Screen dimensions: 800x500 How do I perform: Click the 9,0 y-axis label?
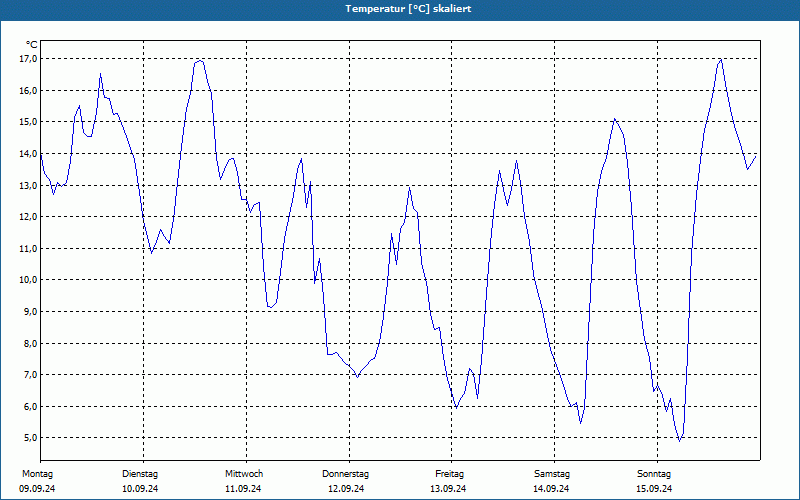coord(31,311)
